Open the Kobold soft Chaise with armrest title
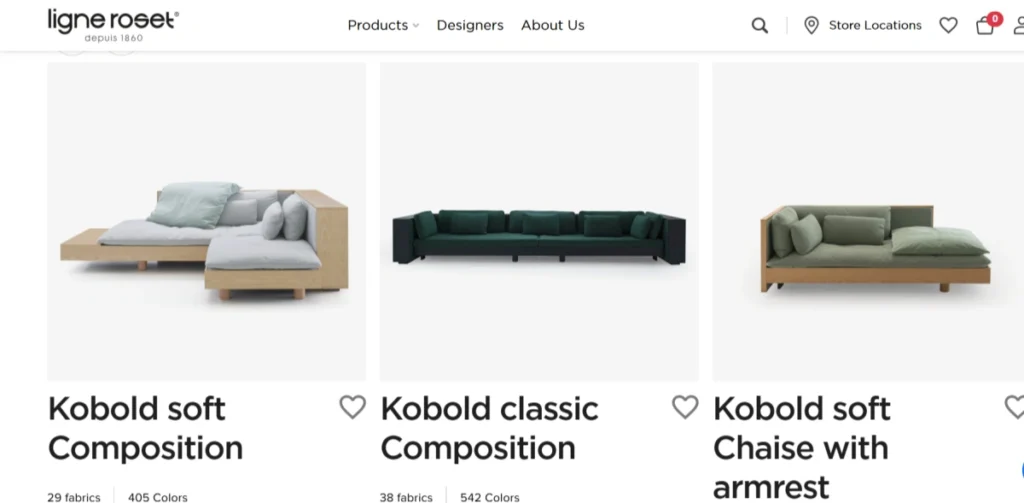Viewport: 1024px width, 503px height. (x=801, y=447)
